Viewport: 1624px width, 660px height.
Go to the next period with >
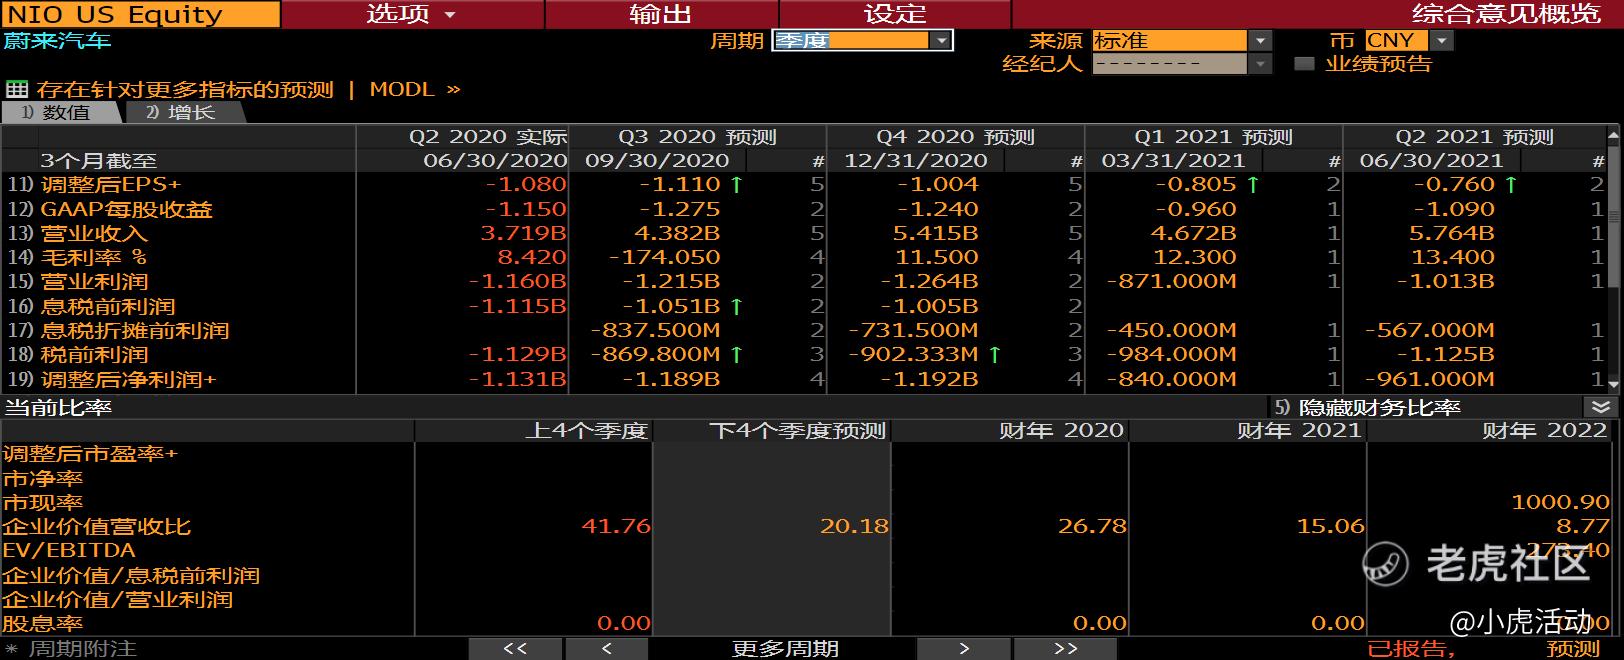pyautogui.click(x=963, y=648)
